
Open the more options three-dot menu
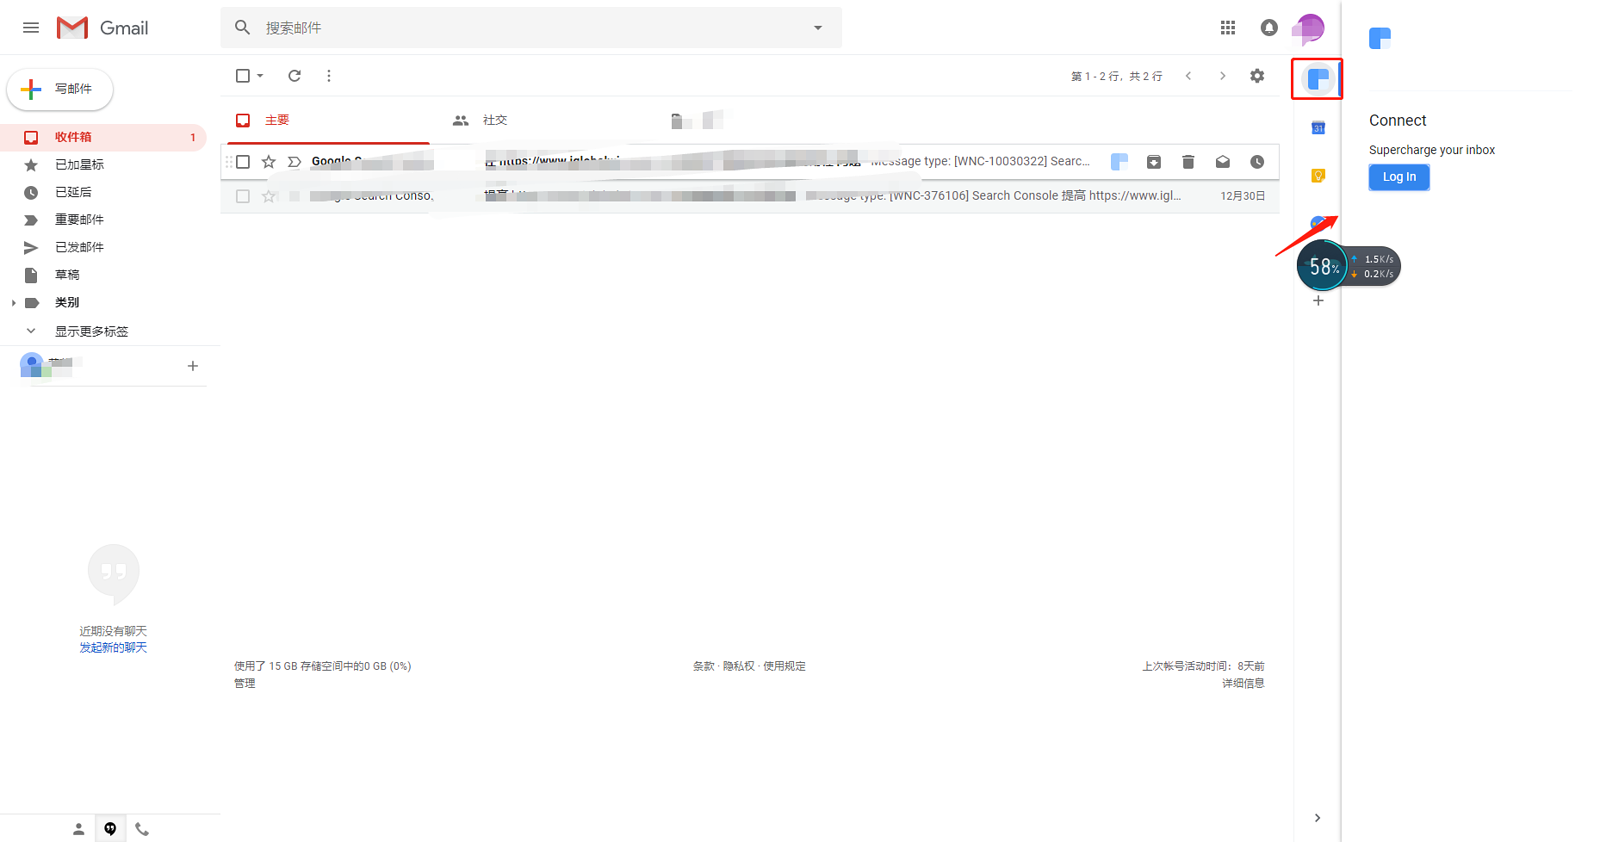(x=329, y=76)
